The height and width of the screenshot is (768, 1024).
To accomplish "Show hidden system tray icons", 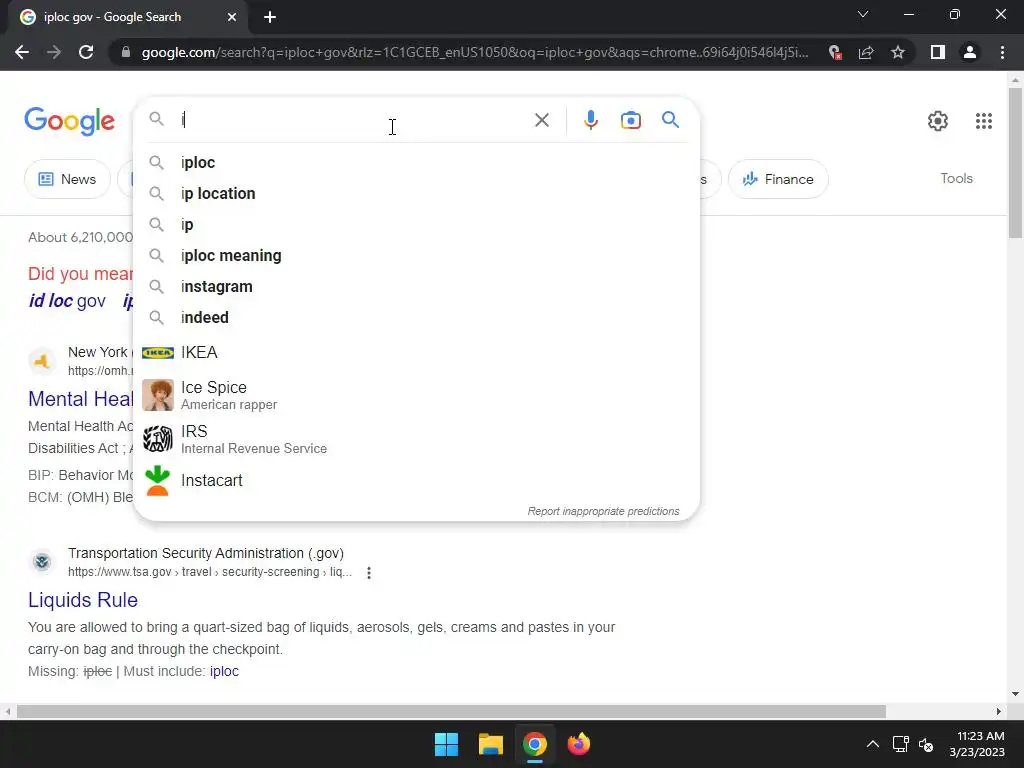I will (x=872, y=744).
